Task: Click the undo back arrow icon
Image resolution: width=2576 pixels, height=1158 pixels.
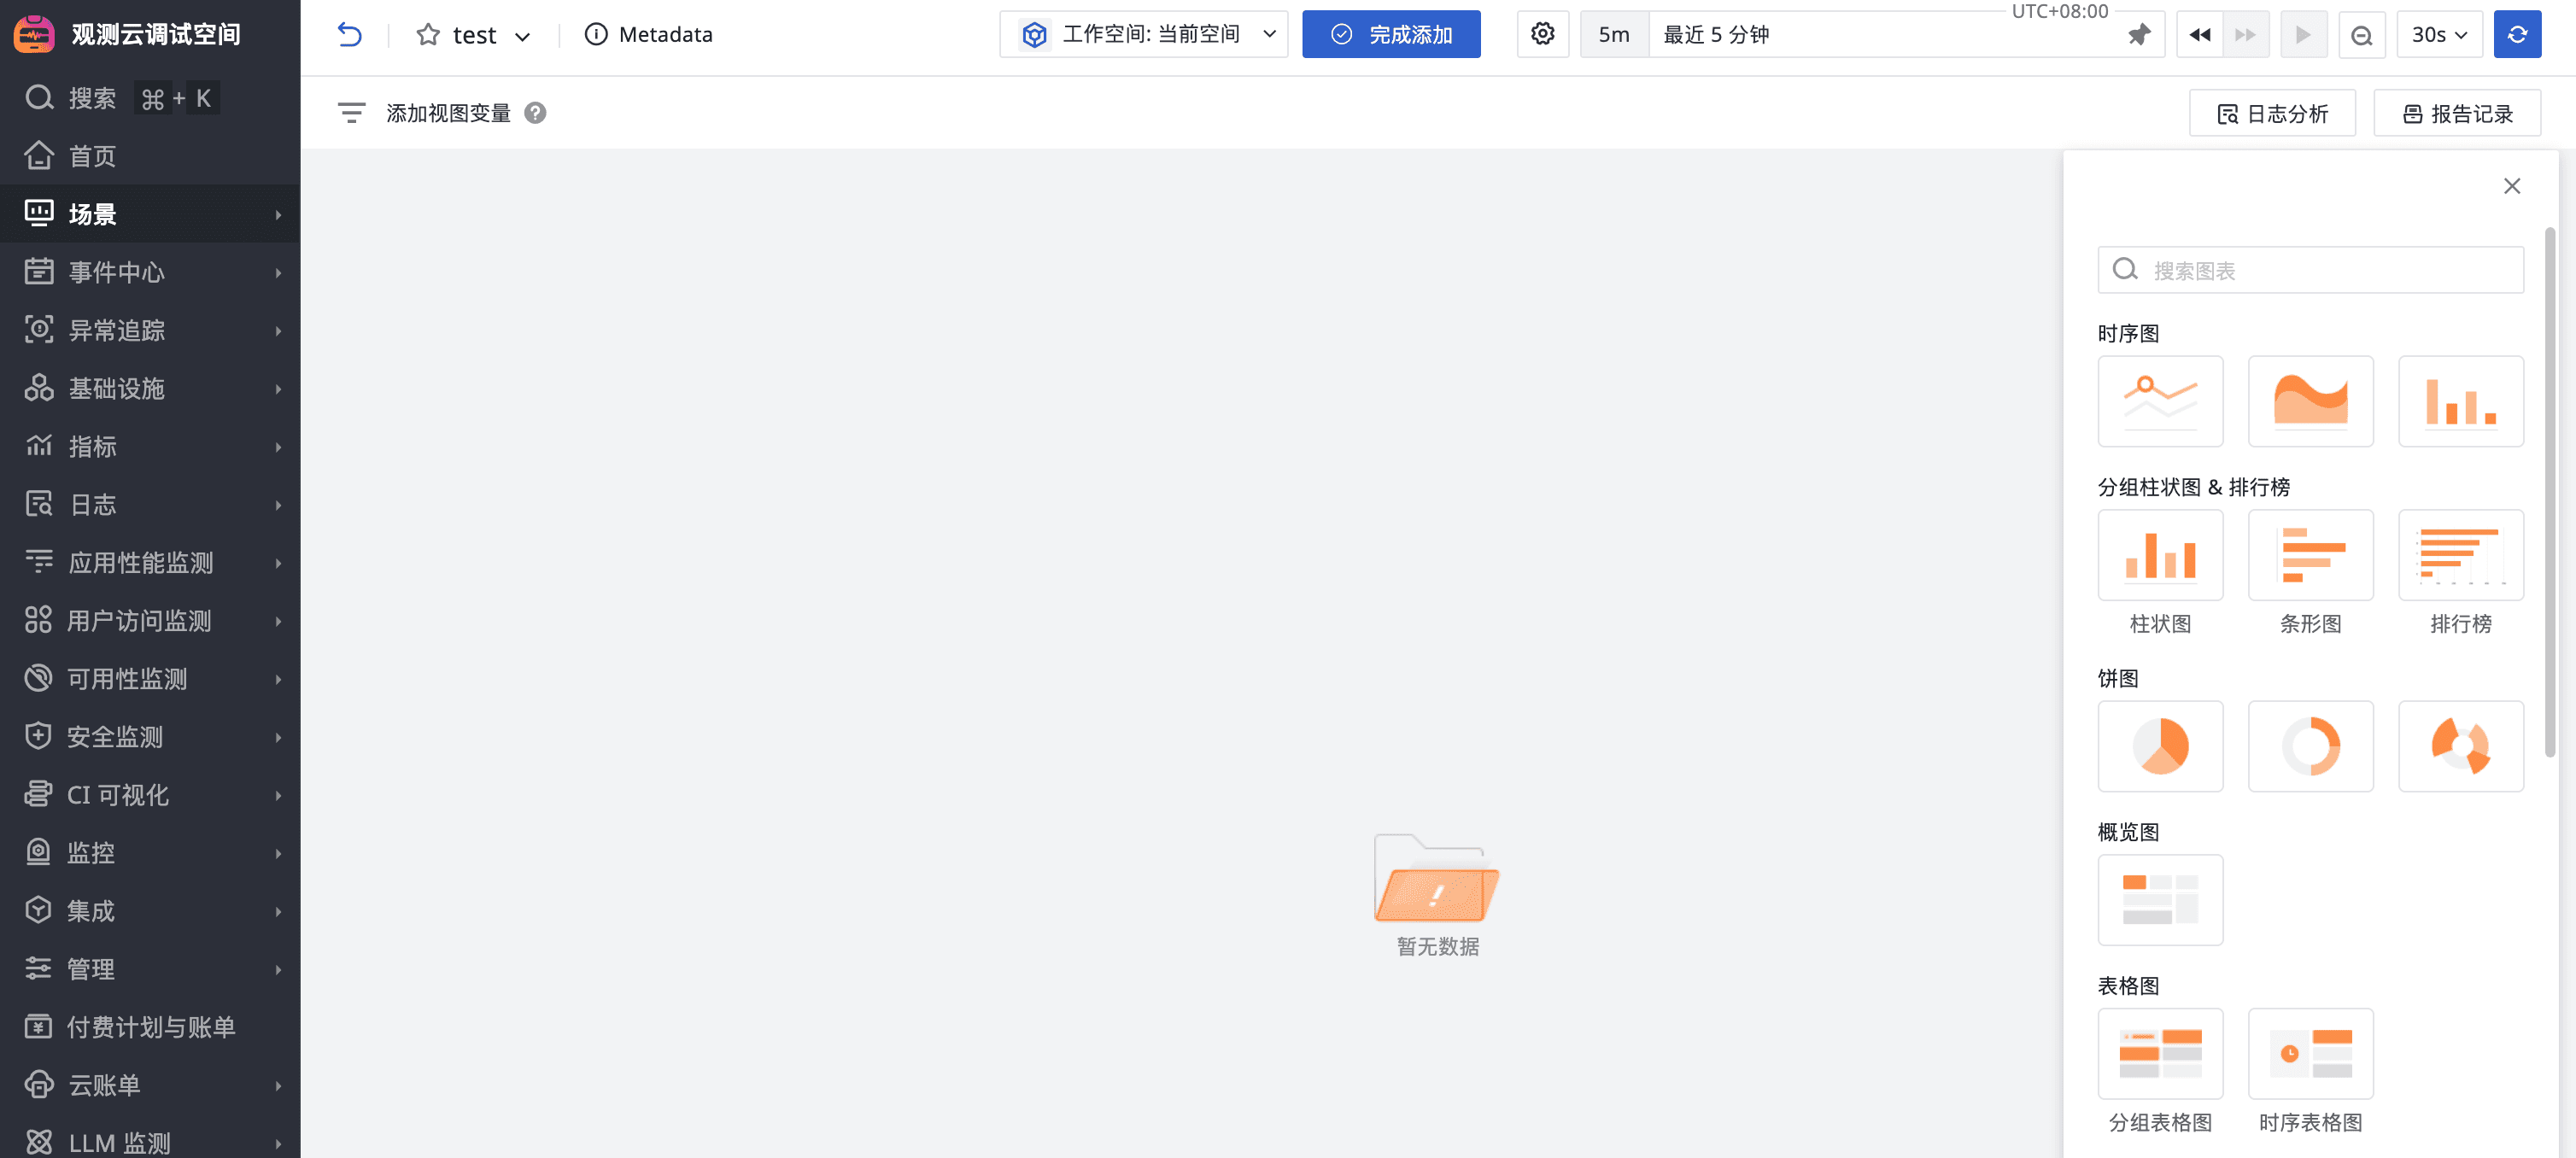Action: click(x=349, y=34)
